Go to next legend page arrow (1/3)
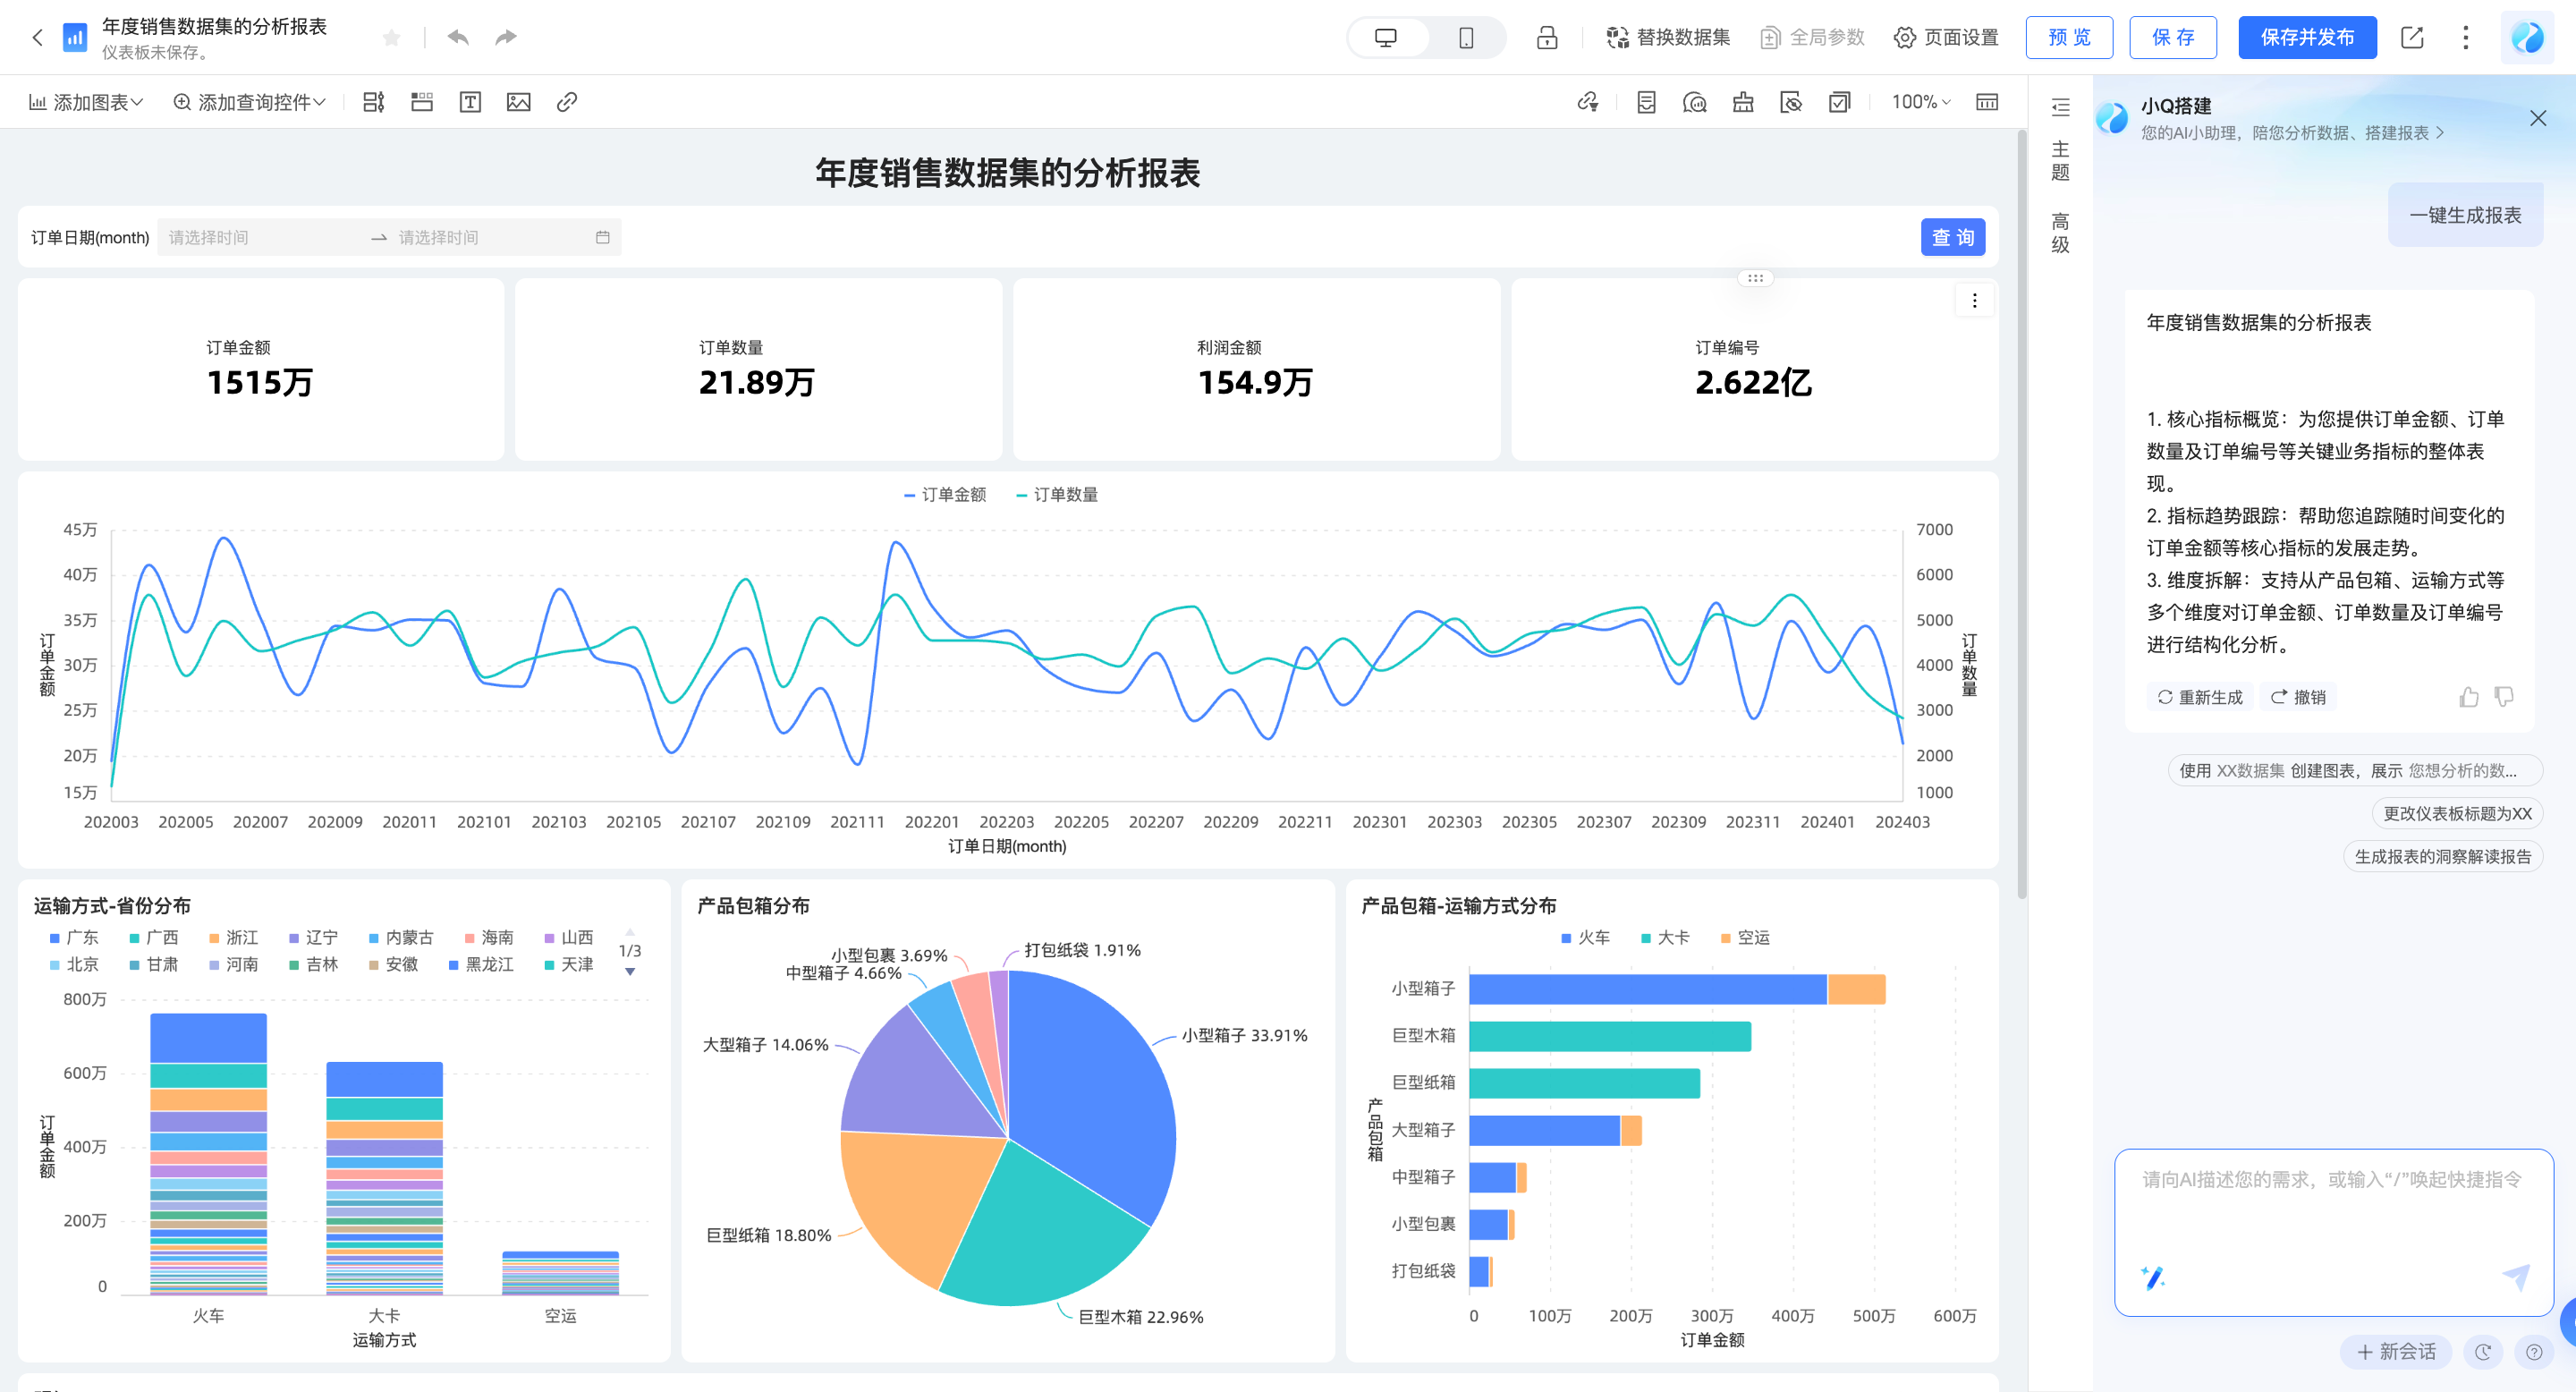 click(630, 972)
